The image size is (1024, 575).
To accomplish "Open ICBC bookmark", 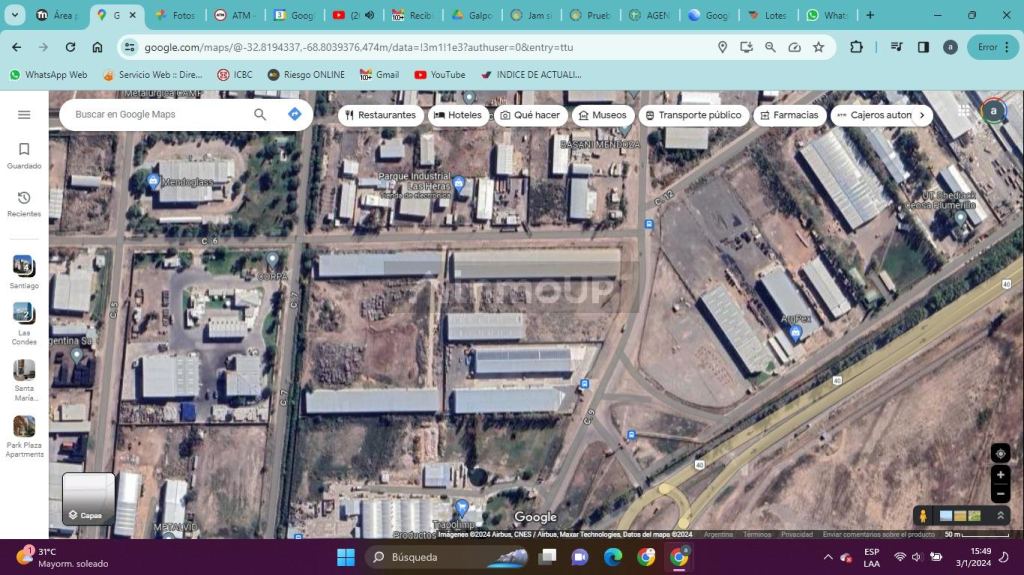I will click(234, 74).
